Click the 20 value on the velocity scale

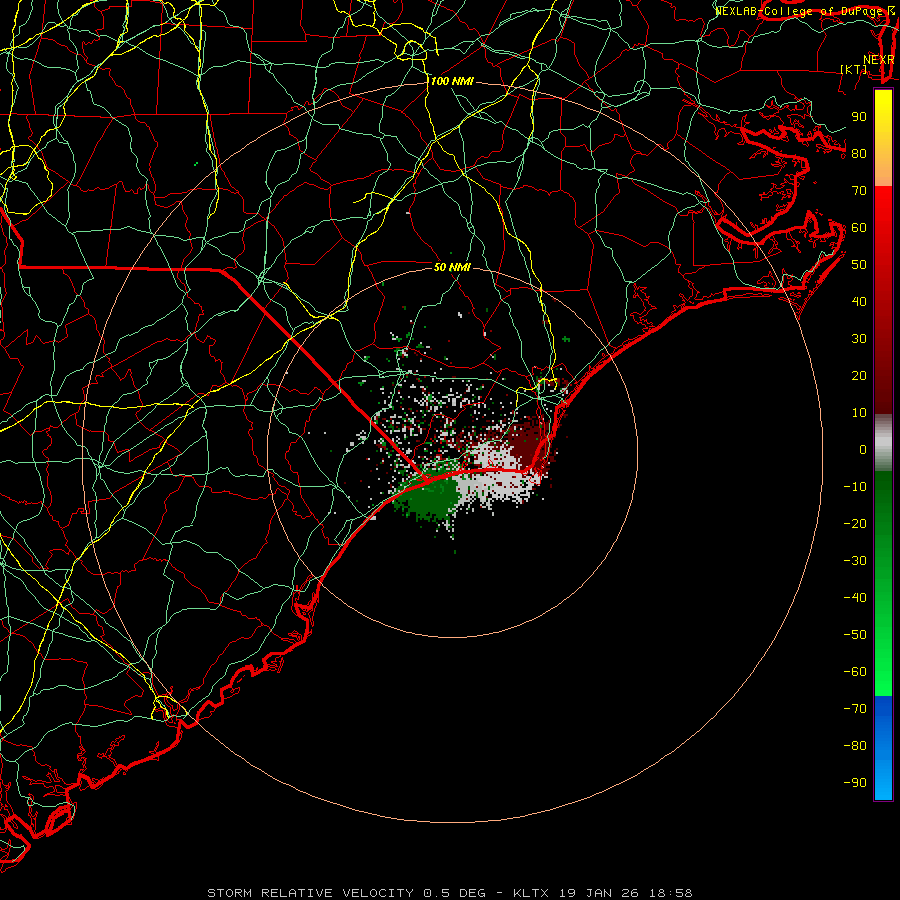pos(859,376)
